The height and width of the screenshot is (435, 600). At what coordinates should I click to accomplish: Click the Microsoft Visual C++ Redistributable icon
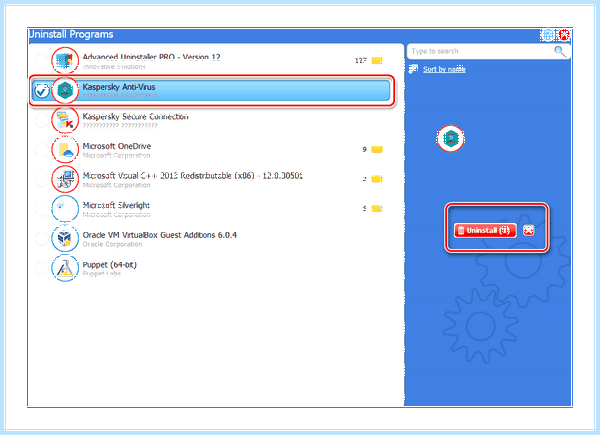pyautogui.click(x=65, y=179)
